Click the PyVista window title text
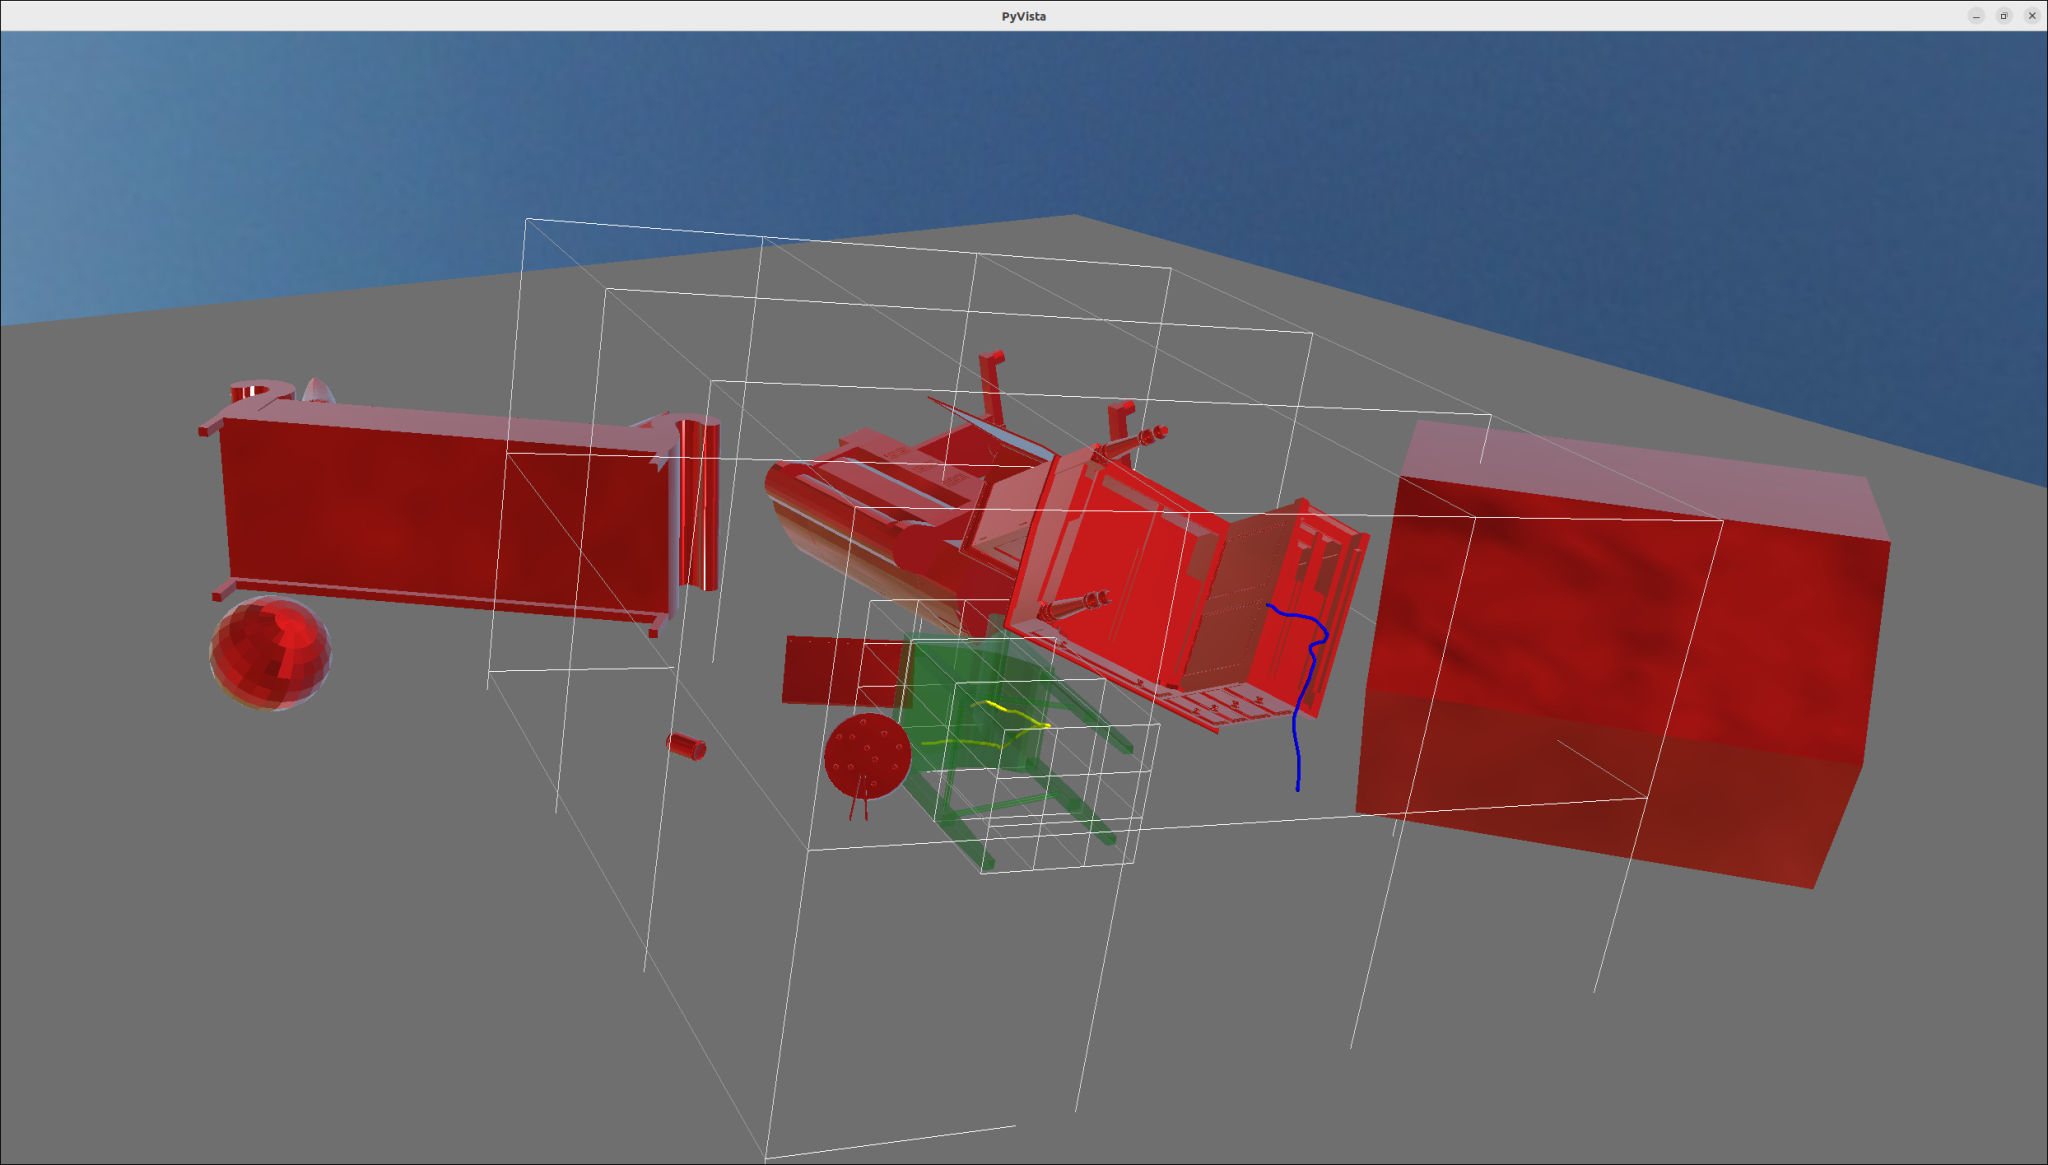Image resolution: width=2048 pixels, height=1165 pixels. tap(1023, 16)
